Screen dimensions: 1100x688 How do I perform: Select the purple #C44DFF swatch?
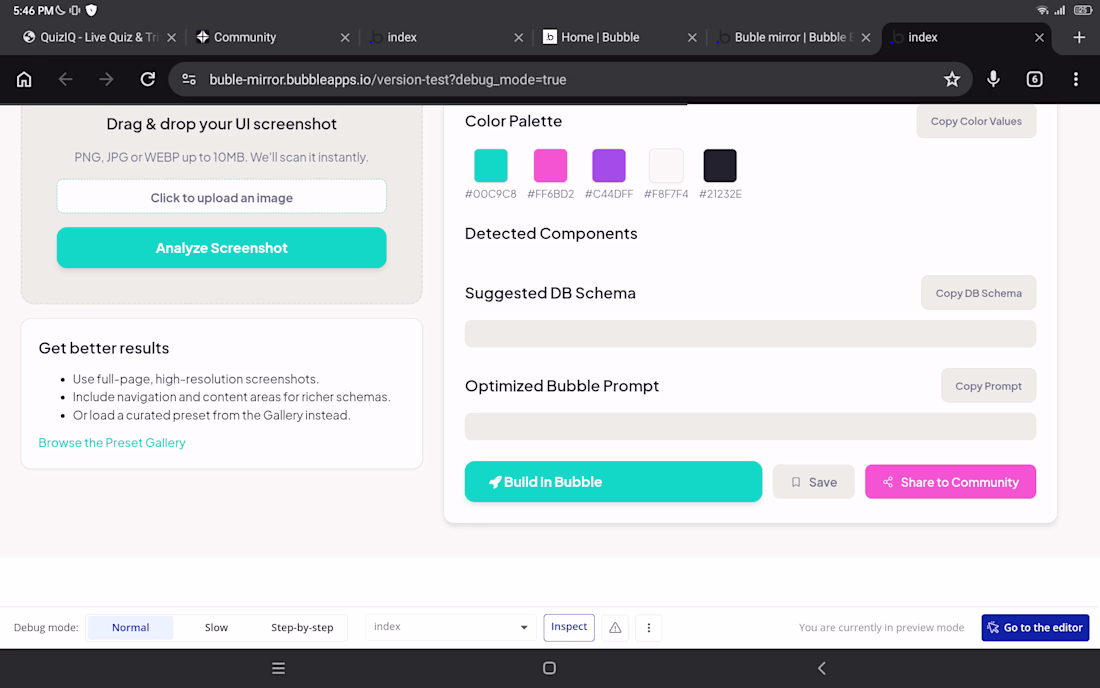(x=608, y=166)
